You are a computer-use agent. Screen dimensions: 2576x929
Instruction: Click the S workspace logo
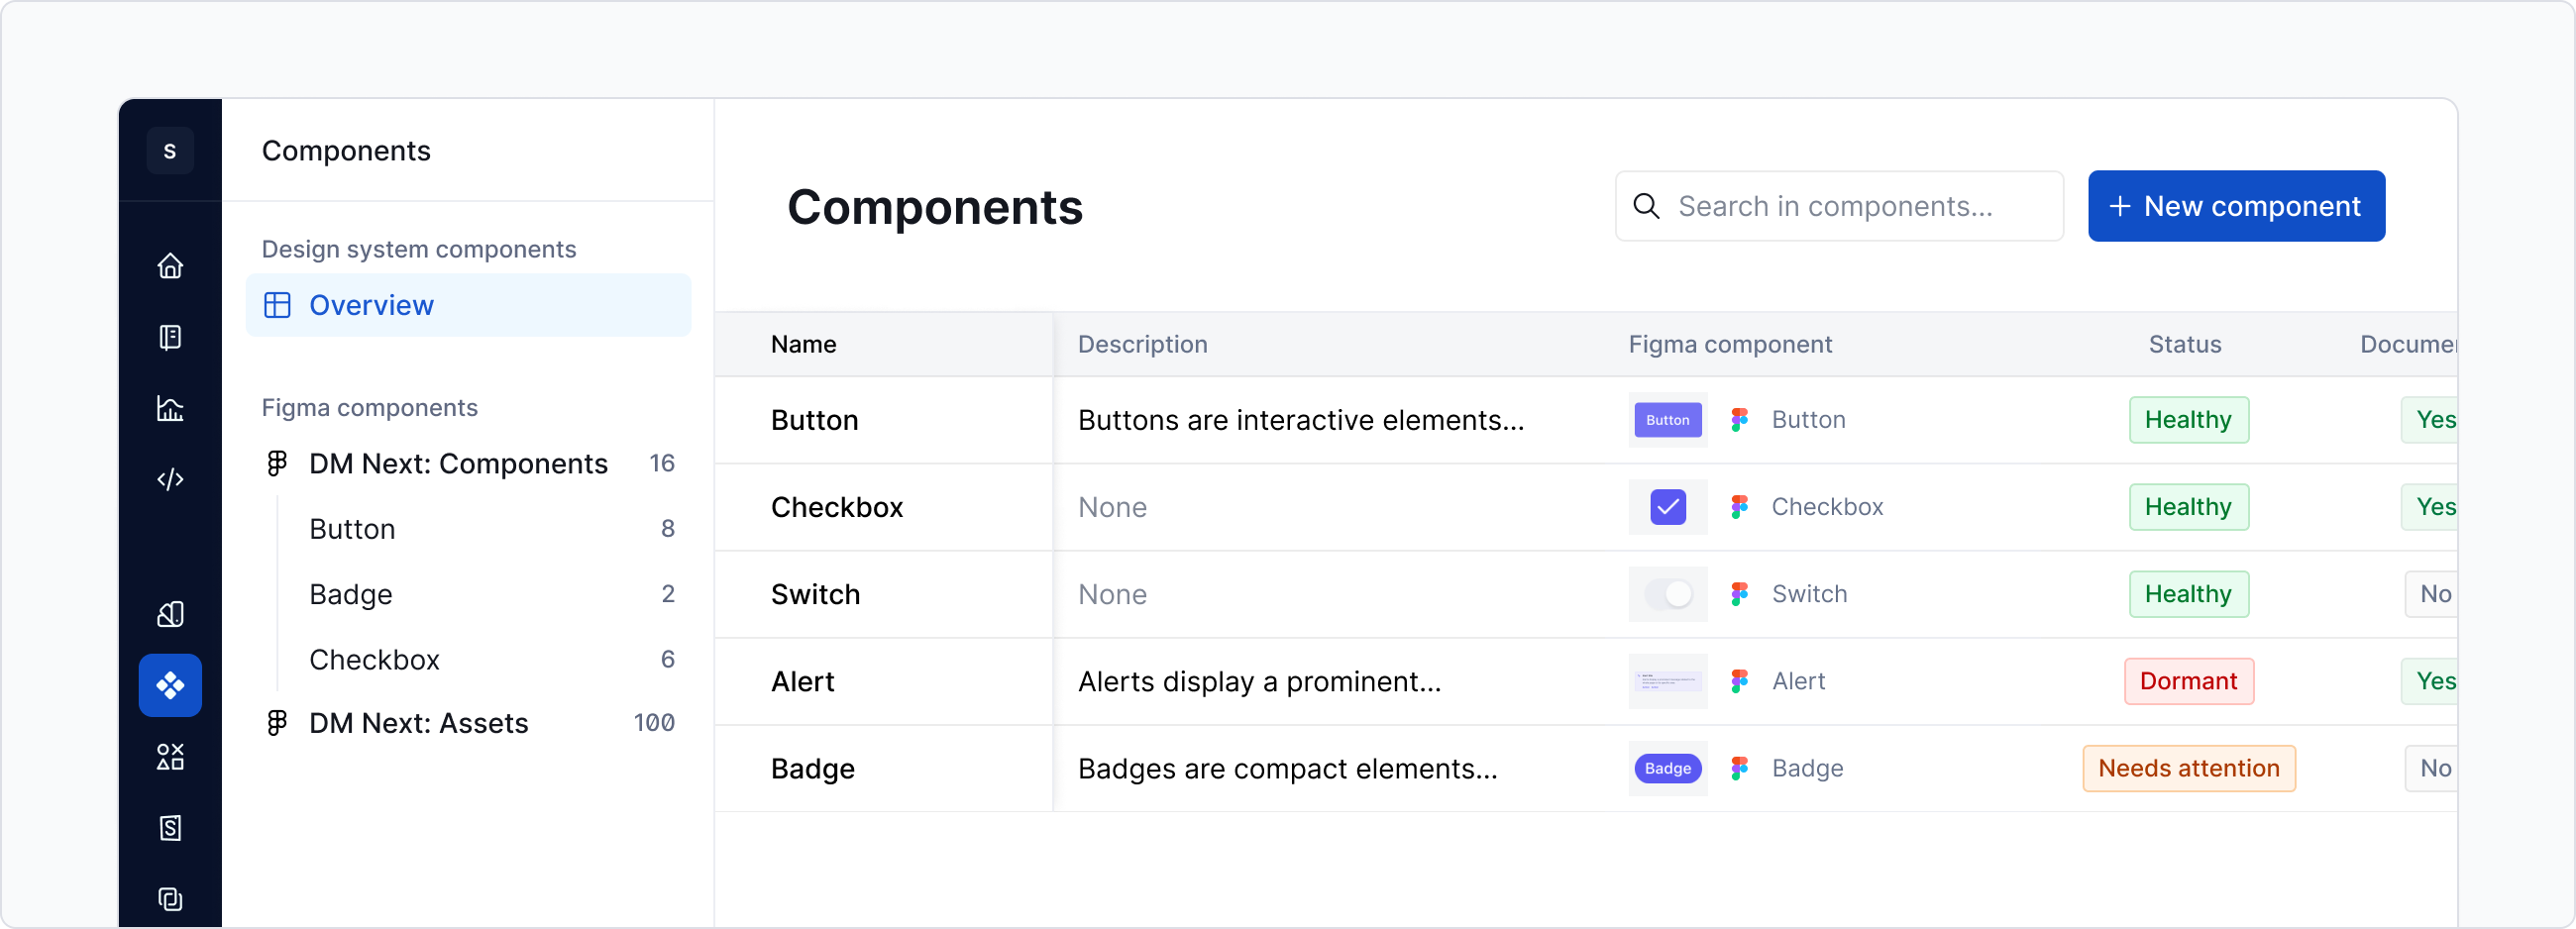click(170, 150)
